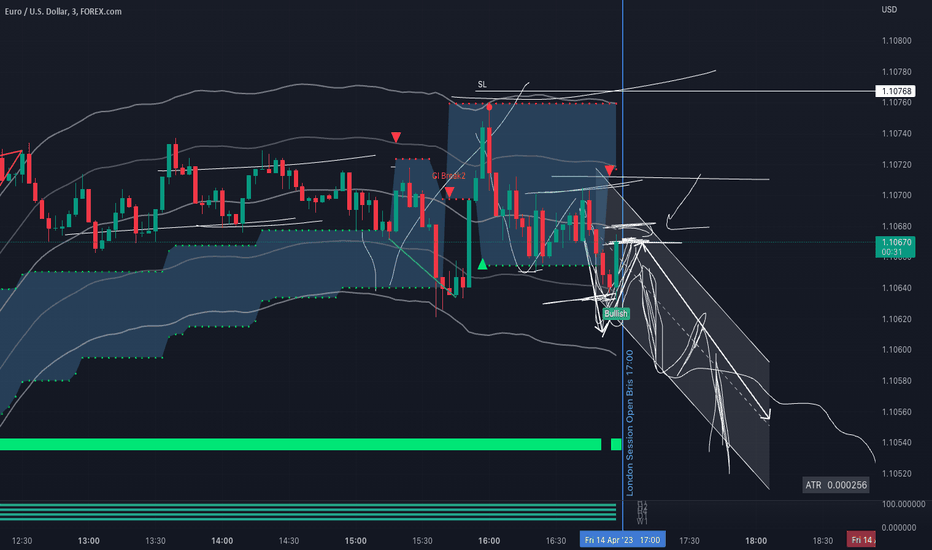The height and width of the screenshot is (550, 932).
Task: Click the 18:00 time axis label
Action: coord(756,540)
